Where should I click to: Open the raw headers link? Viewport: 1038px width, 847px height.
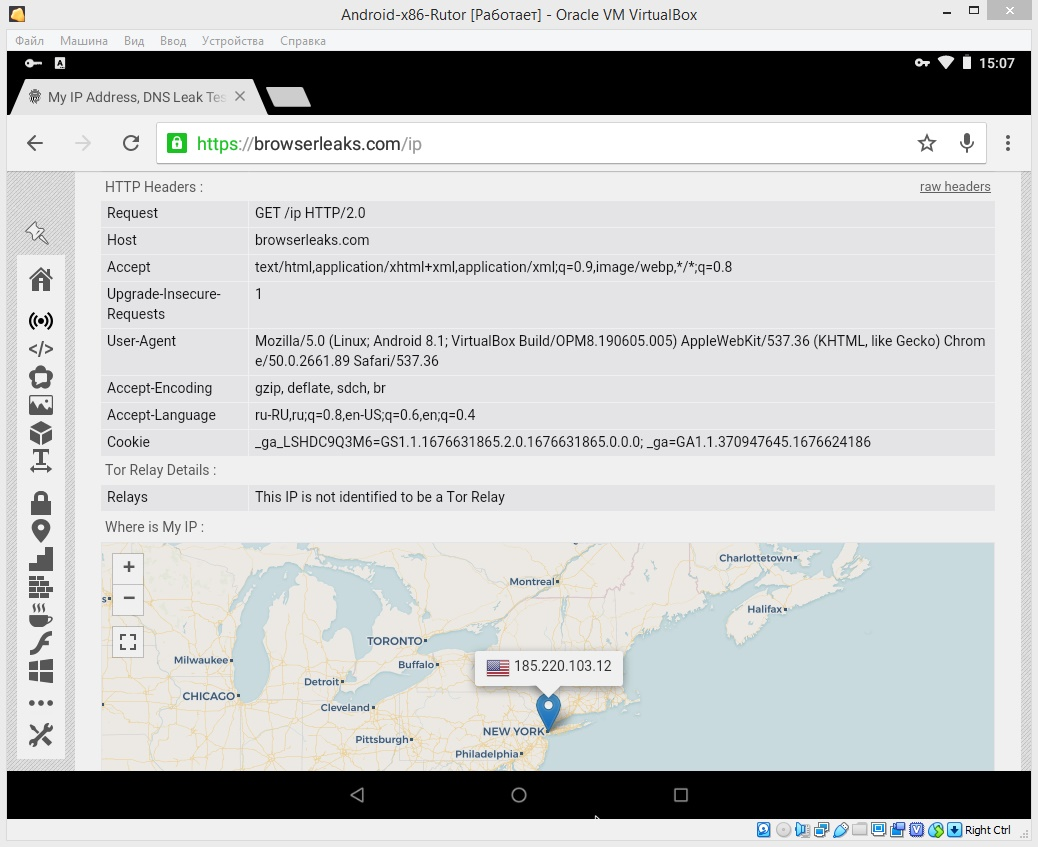[x=955, y=187]
